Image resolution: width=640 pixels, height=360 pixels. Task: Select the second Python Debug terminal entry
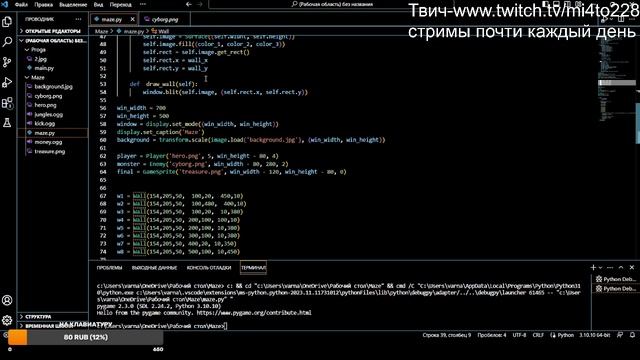click(615, 289)
